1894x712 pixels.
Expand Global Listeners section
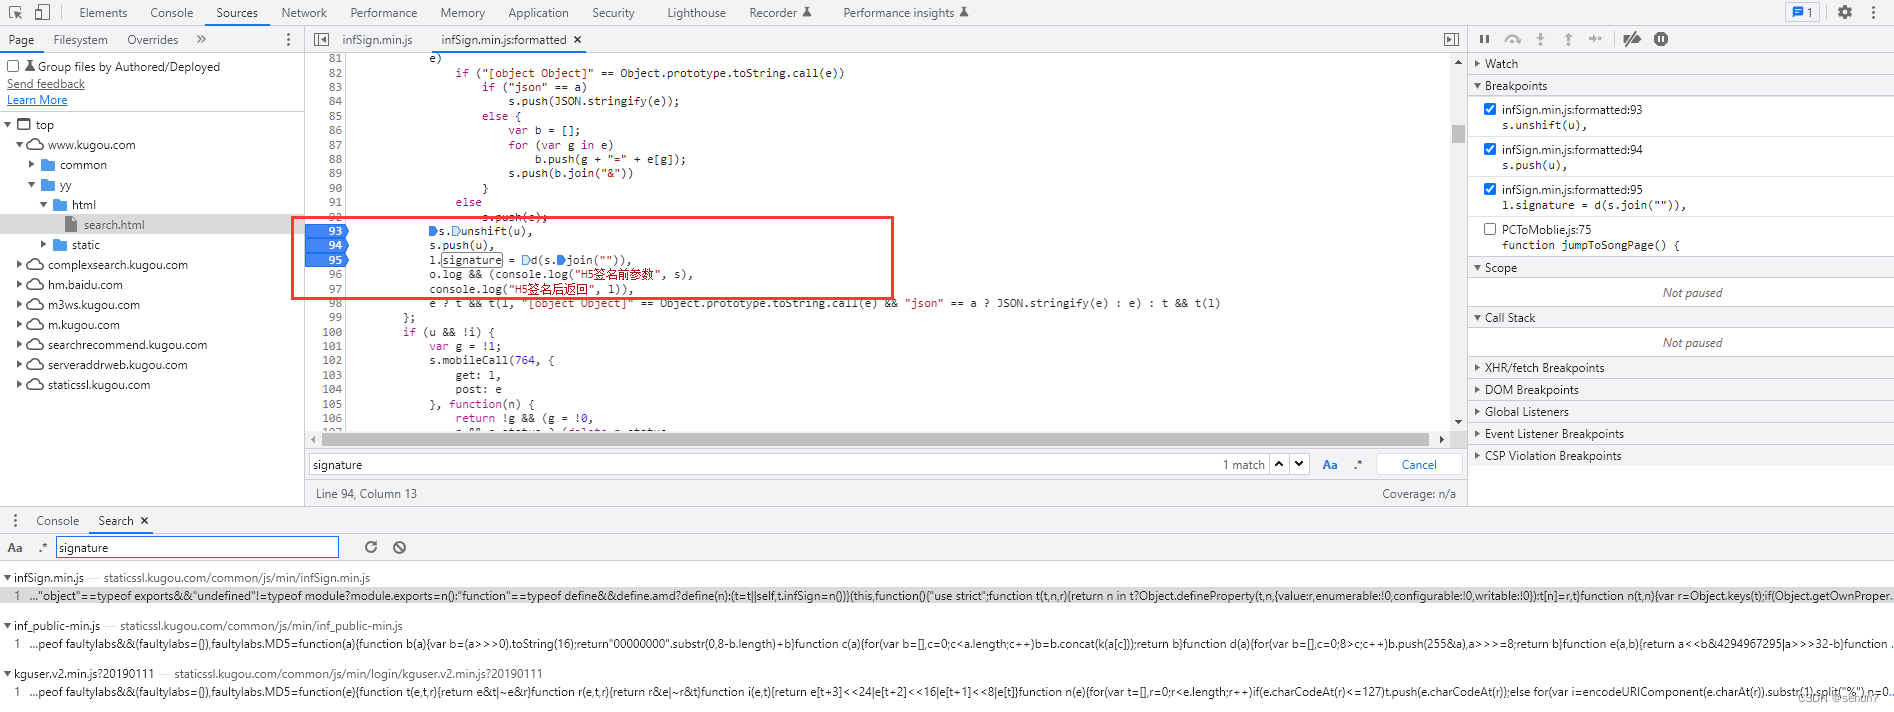click(1681, 412)
